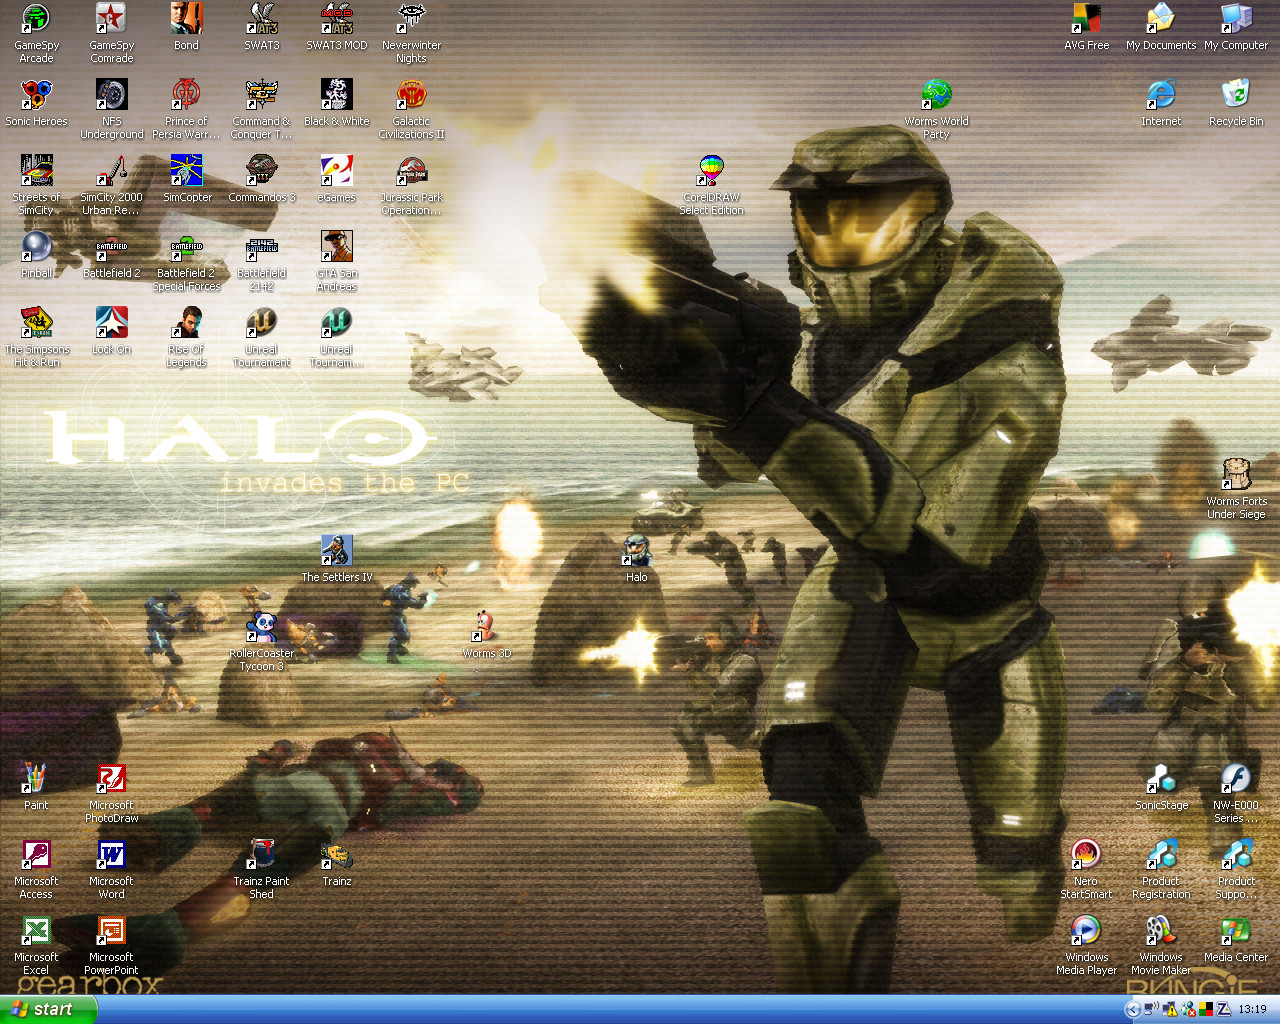Select the Microsoft PowerPoint icon

(x=111, y=945)
